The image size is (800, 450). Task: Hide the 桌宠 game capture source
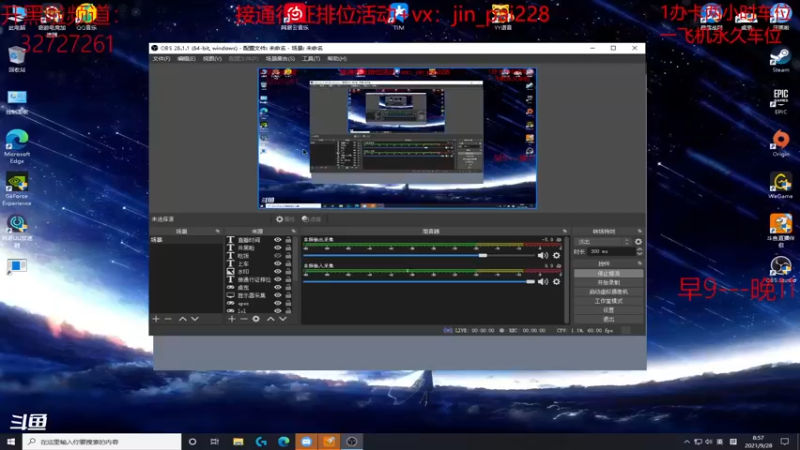278,287
